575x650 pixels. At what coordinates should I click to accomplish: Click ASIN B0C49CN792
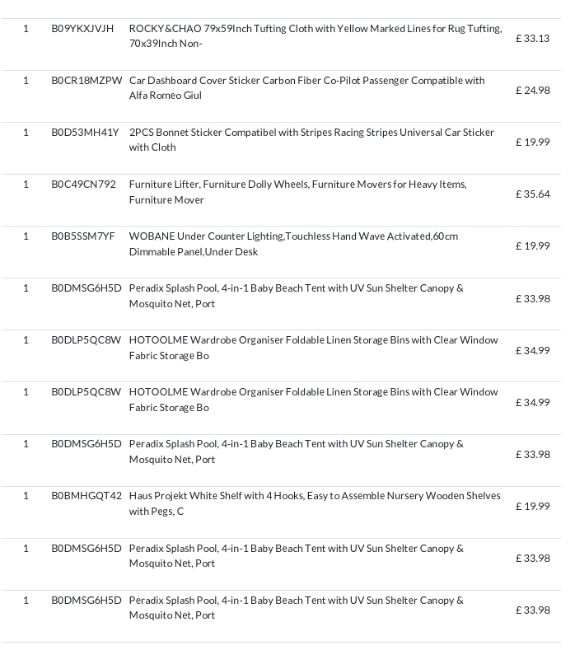(83, 184)
